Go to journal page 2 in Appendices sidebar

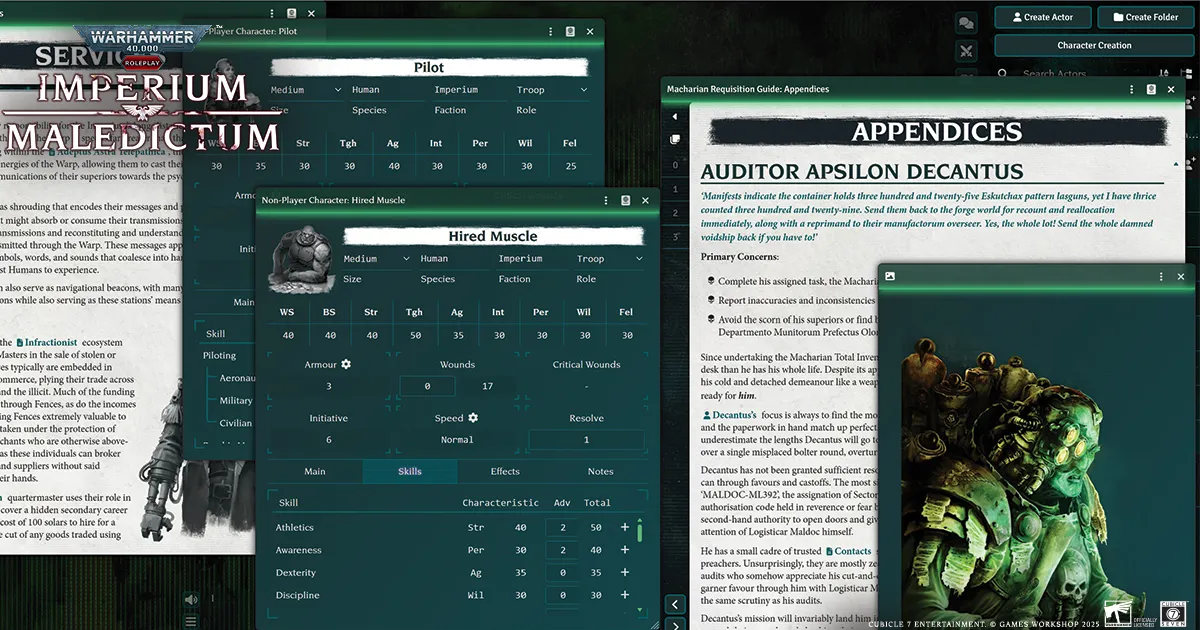(675, 213)
